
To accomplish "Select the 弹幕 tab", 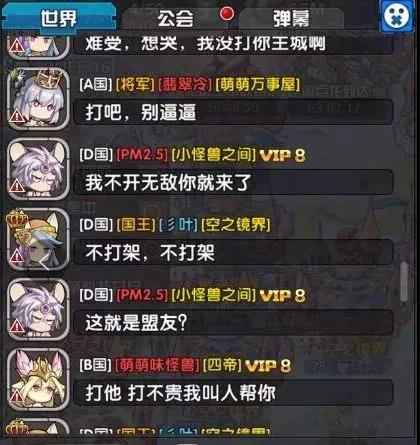I will (x=291, y=18).
